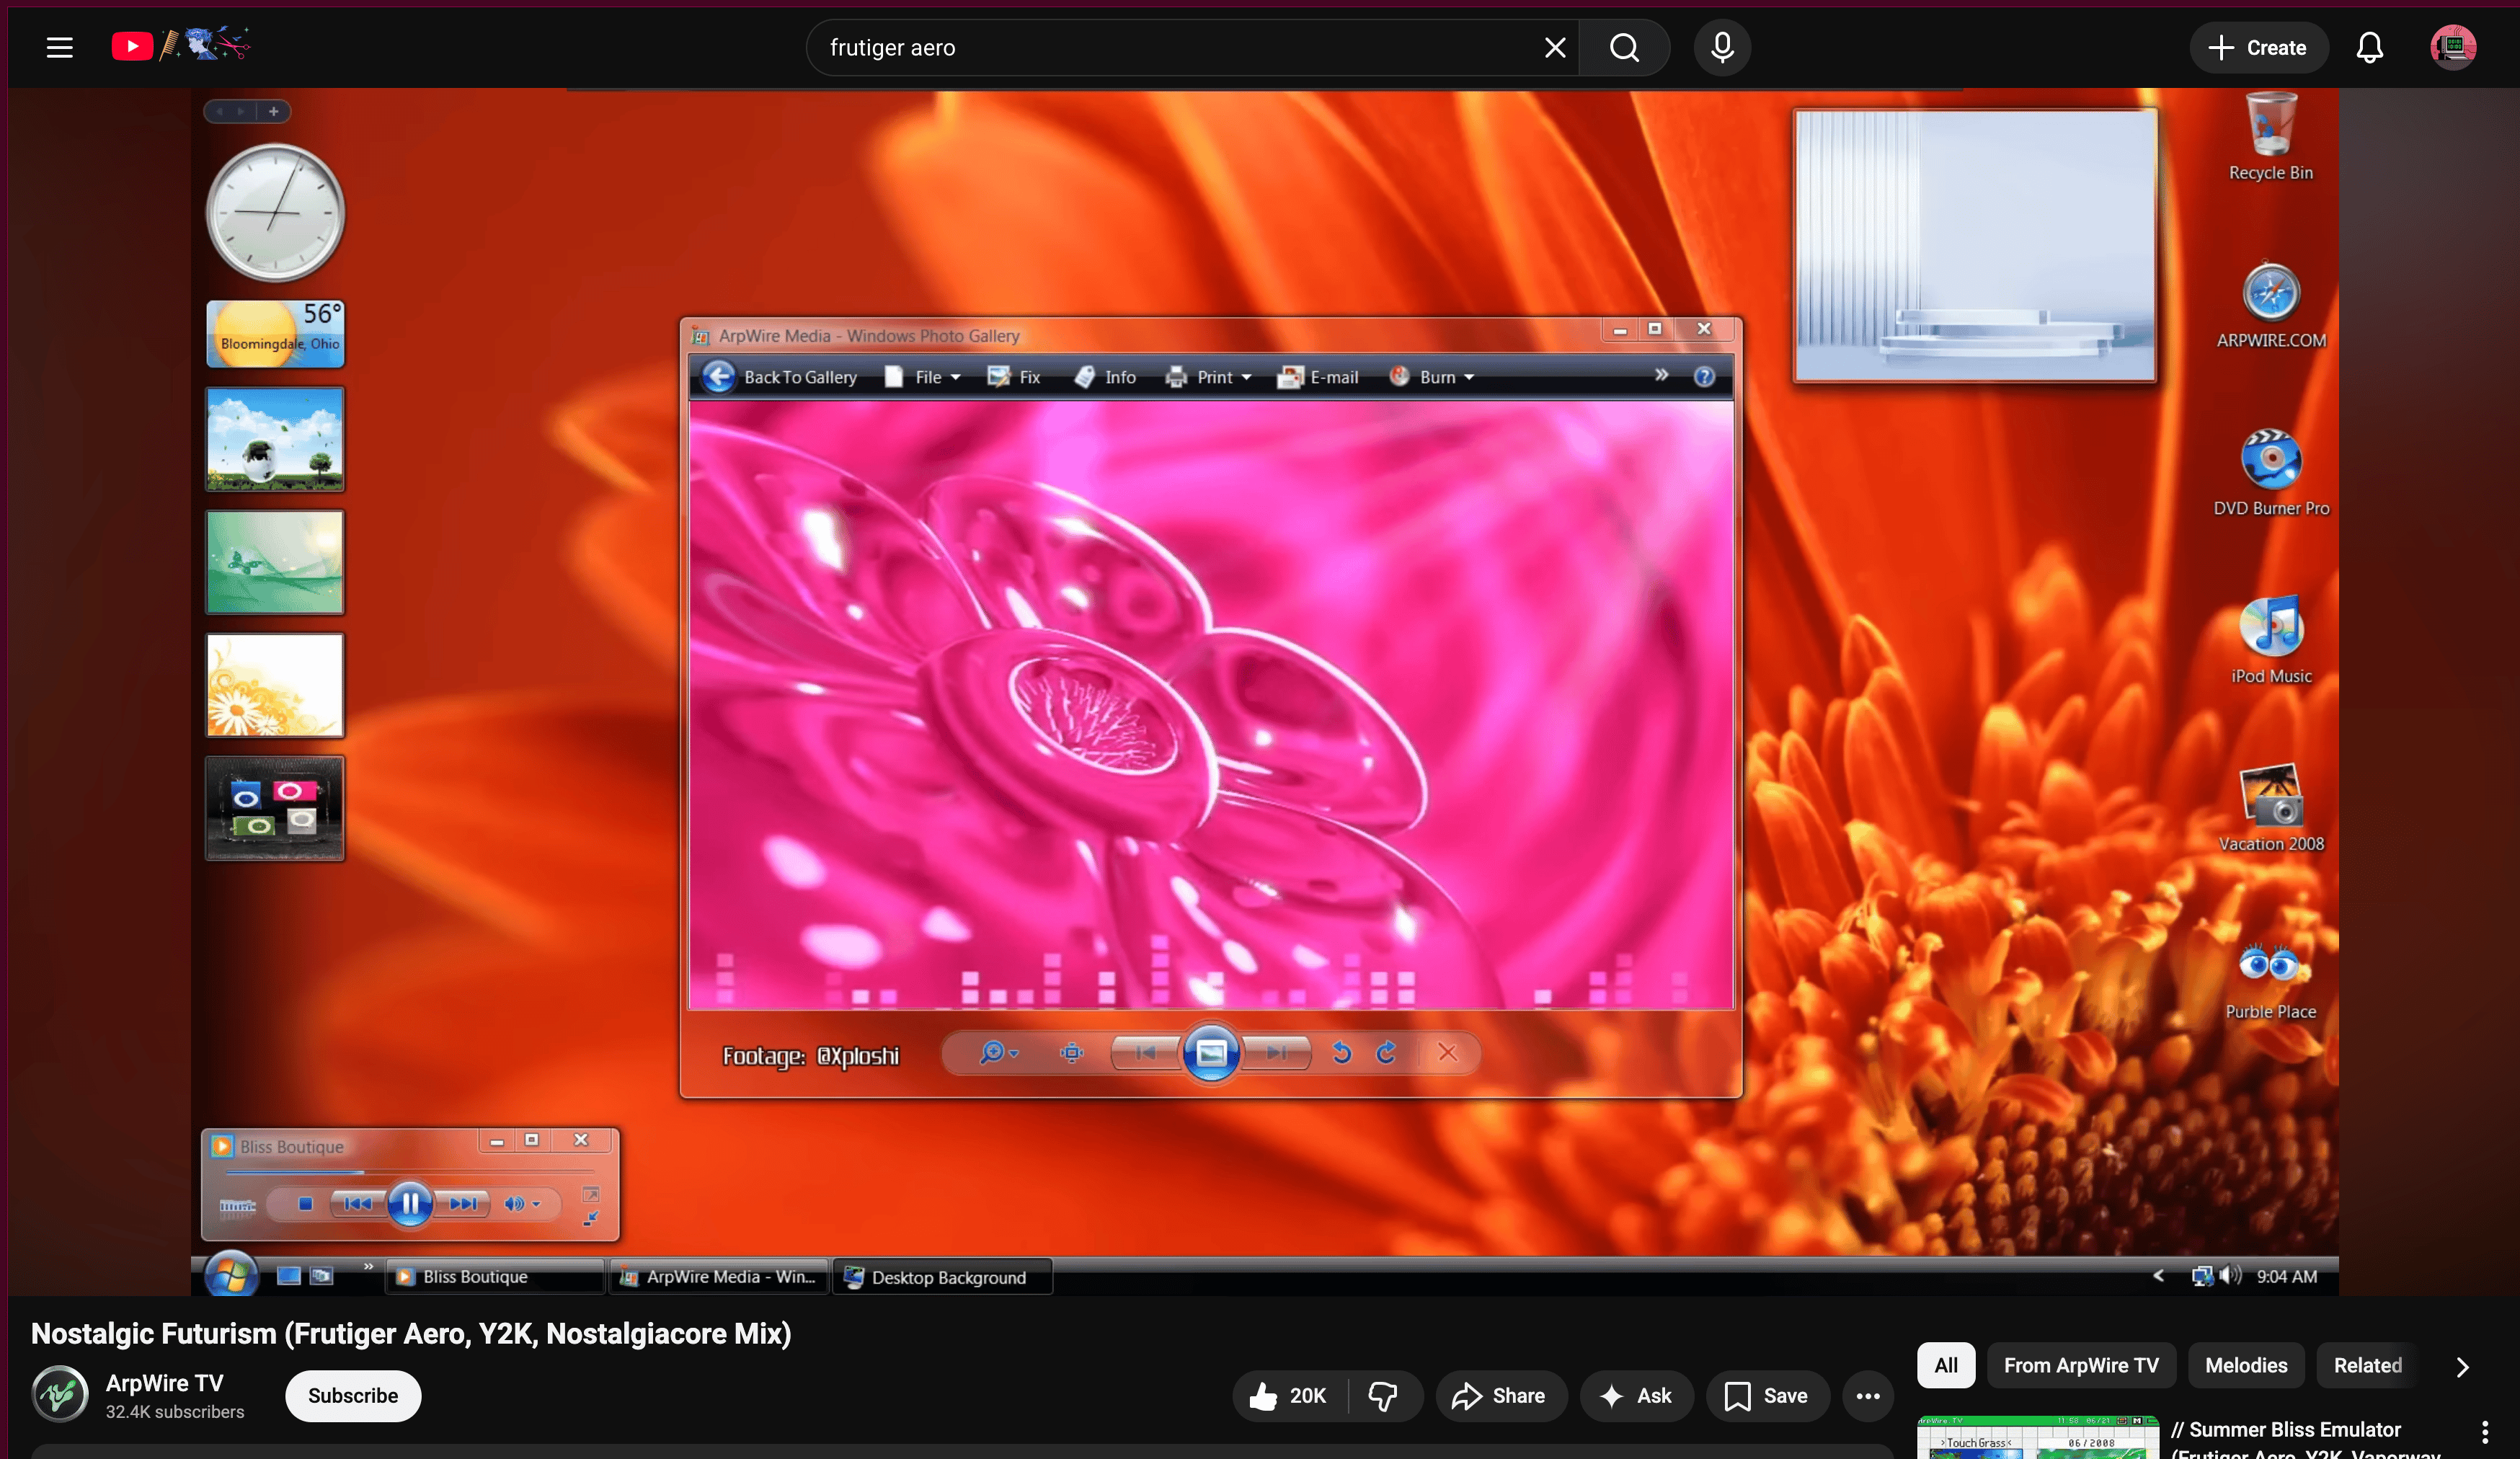Click the Recycle Bin desktop icon
The image size is (2520, 1459).
coord(2270,138)
